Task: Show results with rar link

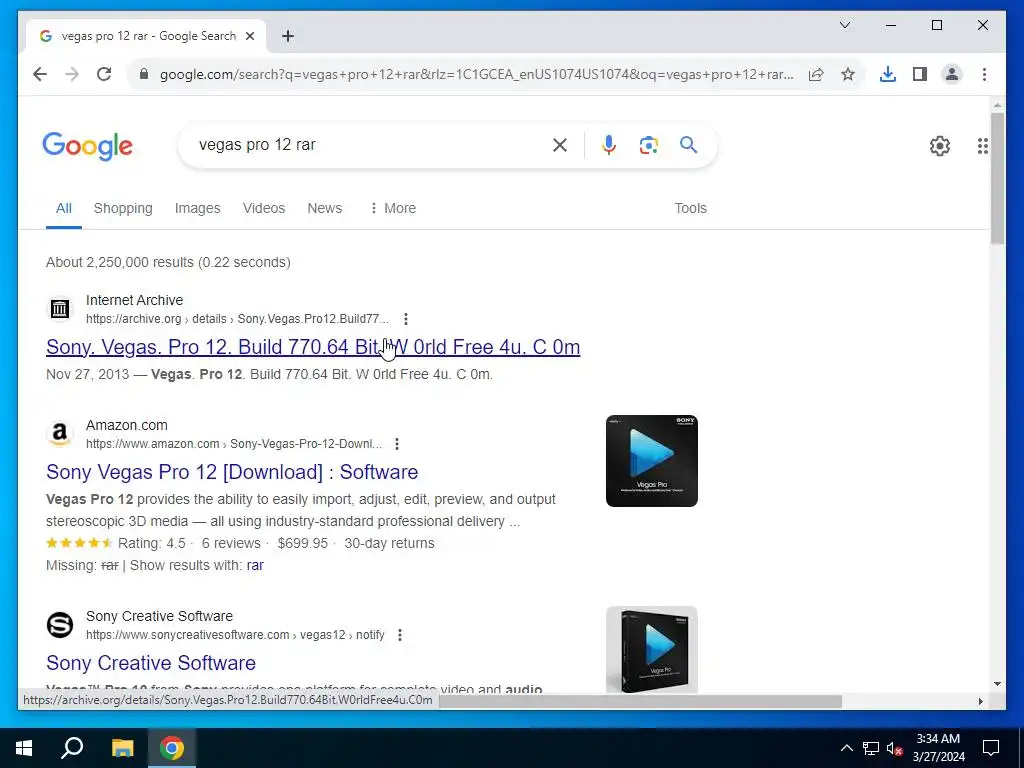Action: pyautogui.click(x=255, y=566)
